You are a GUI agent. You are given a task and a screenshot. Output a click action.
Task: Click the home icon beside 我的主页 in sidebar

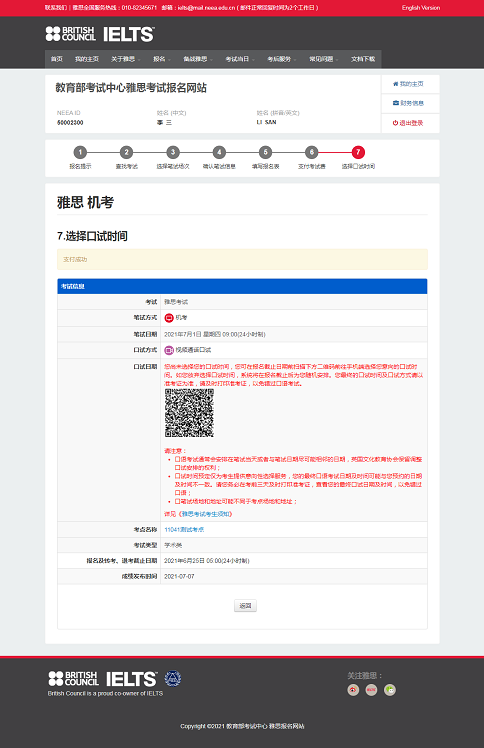(395, 84)
